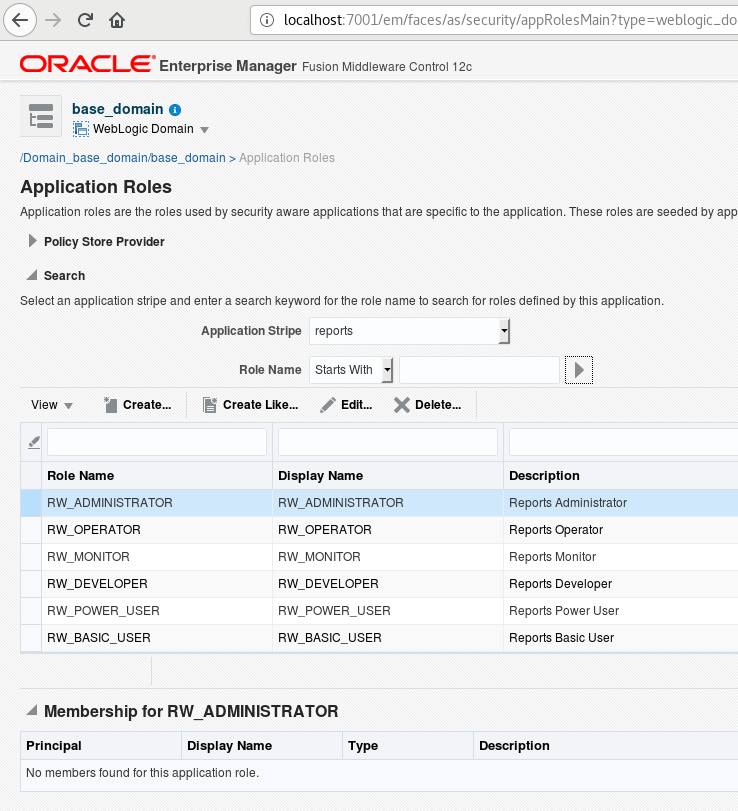738x811 pixels.
Task: Follow the /Domain_base_domain/base_domain breadcrumb link
Action: click(x=122, y=157)
